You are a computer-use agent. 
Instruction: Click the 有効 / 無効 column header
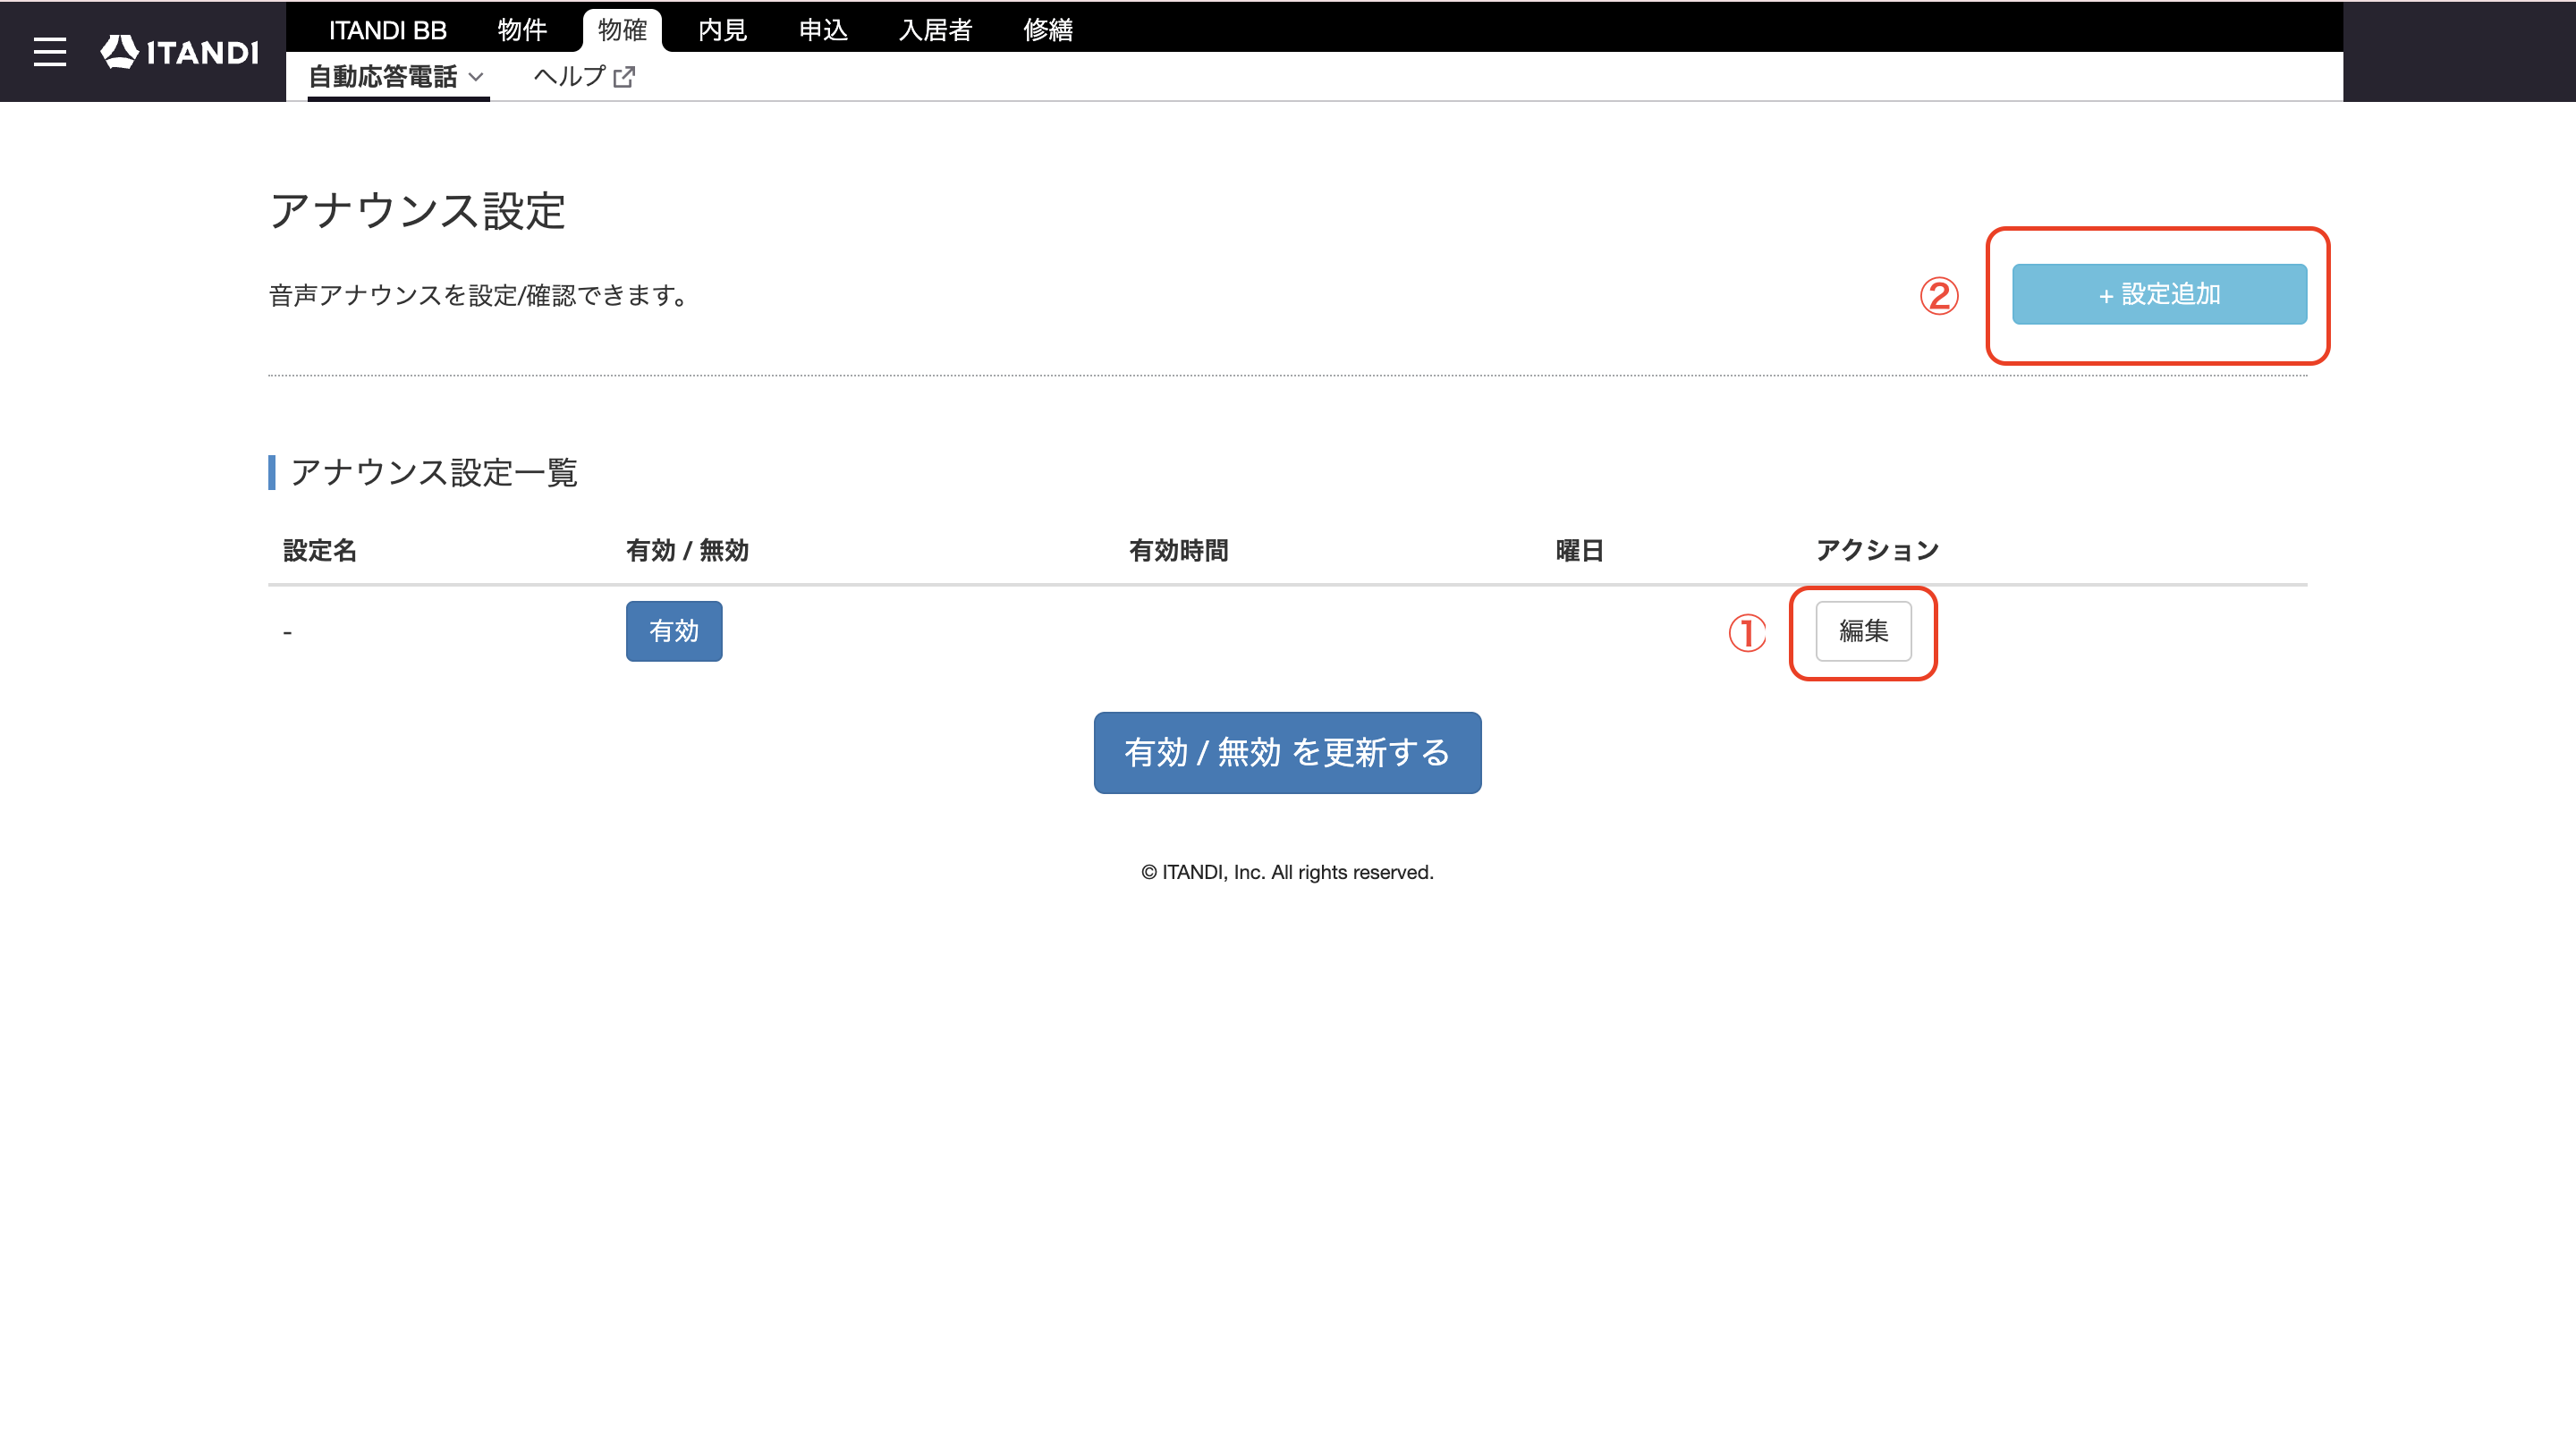pyautogui.click(x=687, y=550)
